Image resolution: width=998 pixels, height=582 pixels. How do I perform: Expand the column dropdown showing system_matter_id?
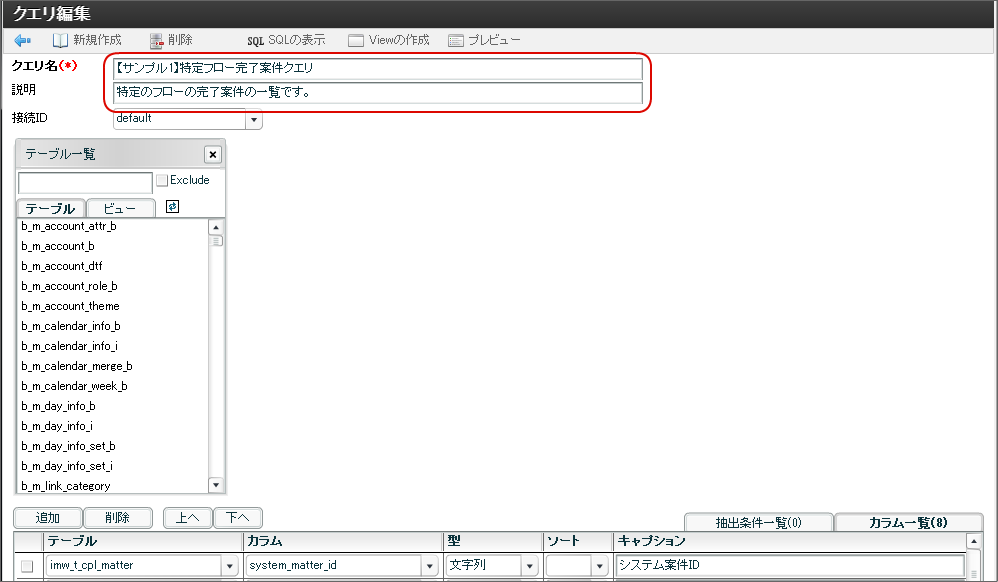point(428,564)
